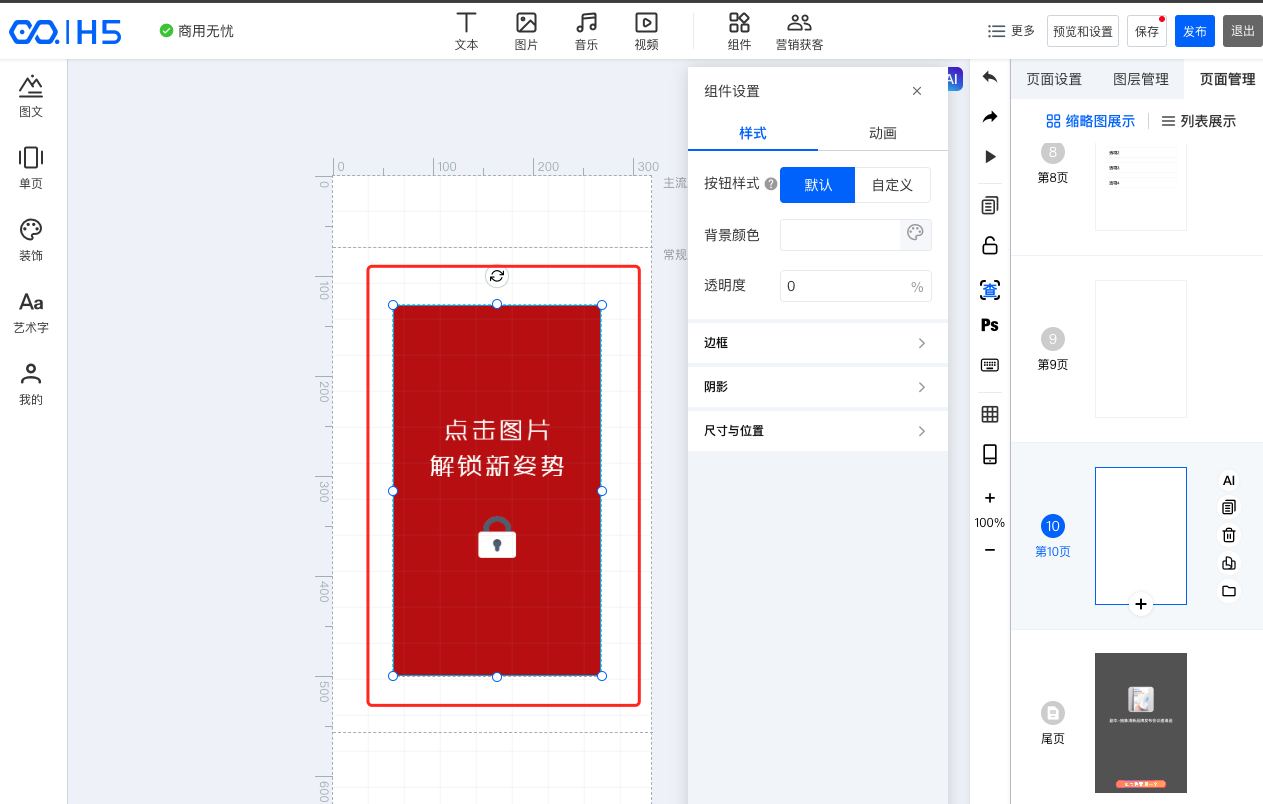Click the undo arrow icon

click(990, 77)
